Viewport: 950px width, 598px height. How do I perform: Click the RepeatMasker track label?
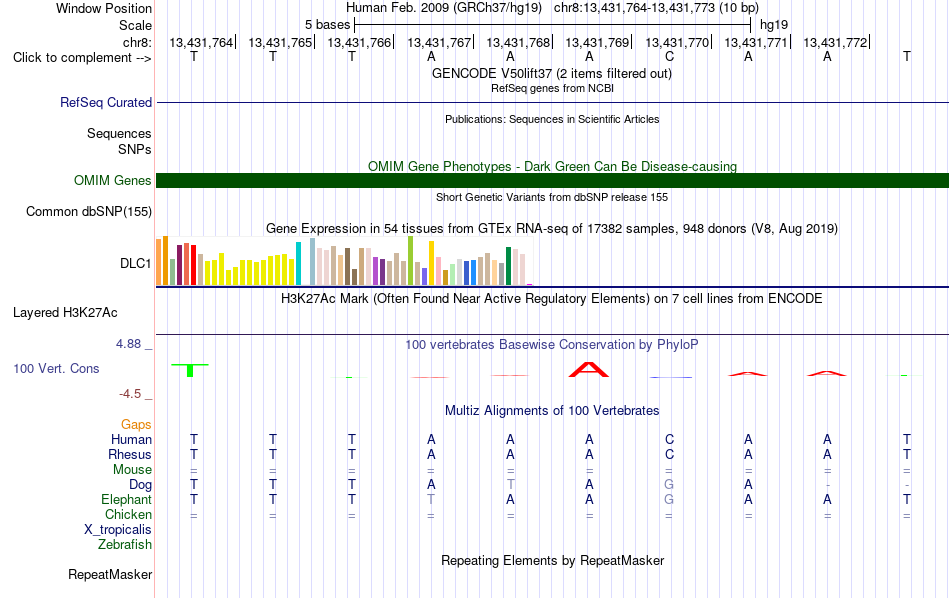[110, 574]
